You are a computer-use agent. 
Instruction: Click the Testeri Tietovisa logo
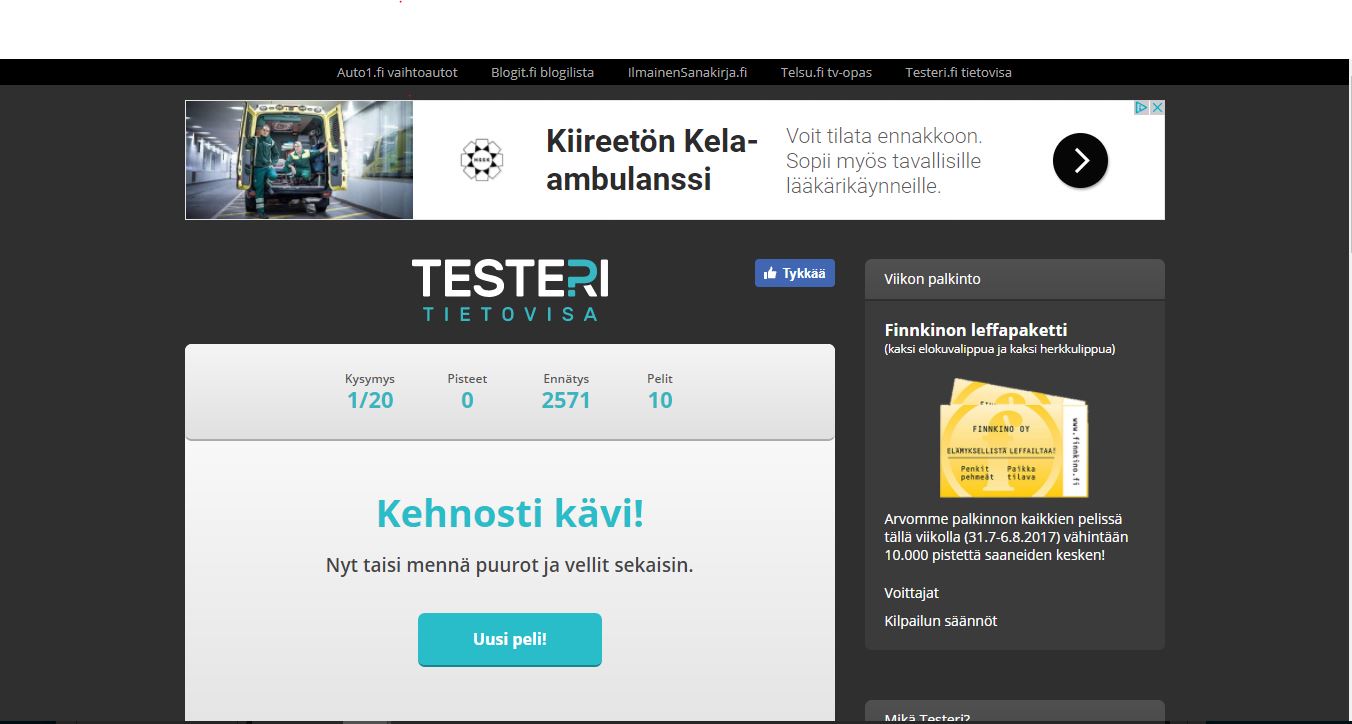[x=510, y=290]
